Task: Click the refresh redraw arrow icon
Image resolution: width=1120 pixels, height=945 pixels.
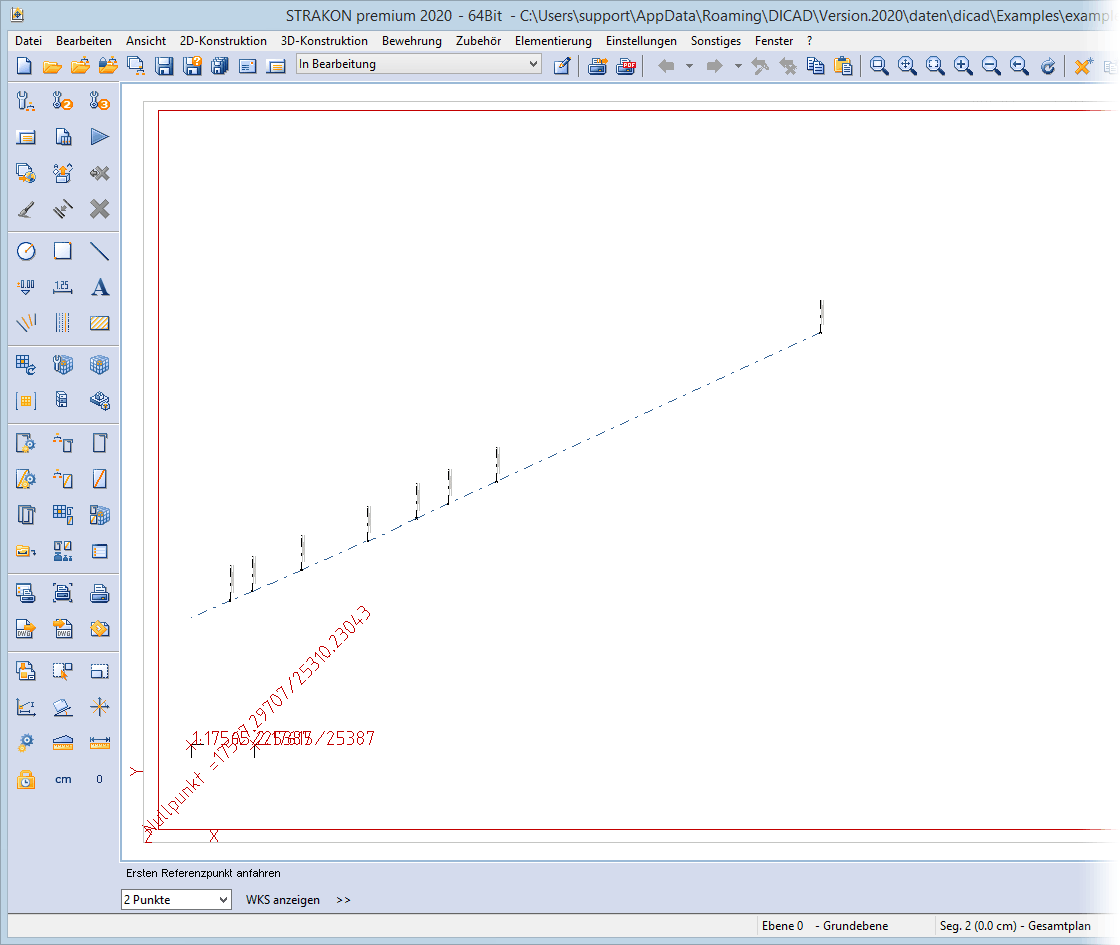Action: tap(1048, 66)
